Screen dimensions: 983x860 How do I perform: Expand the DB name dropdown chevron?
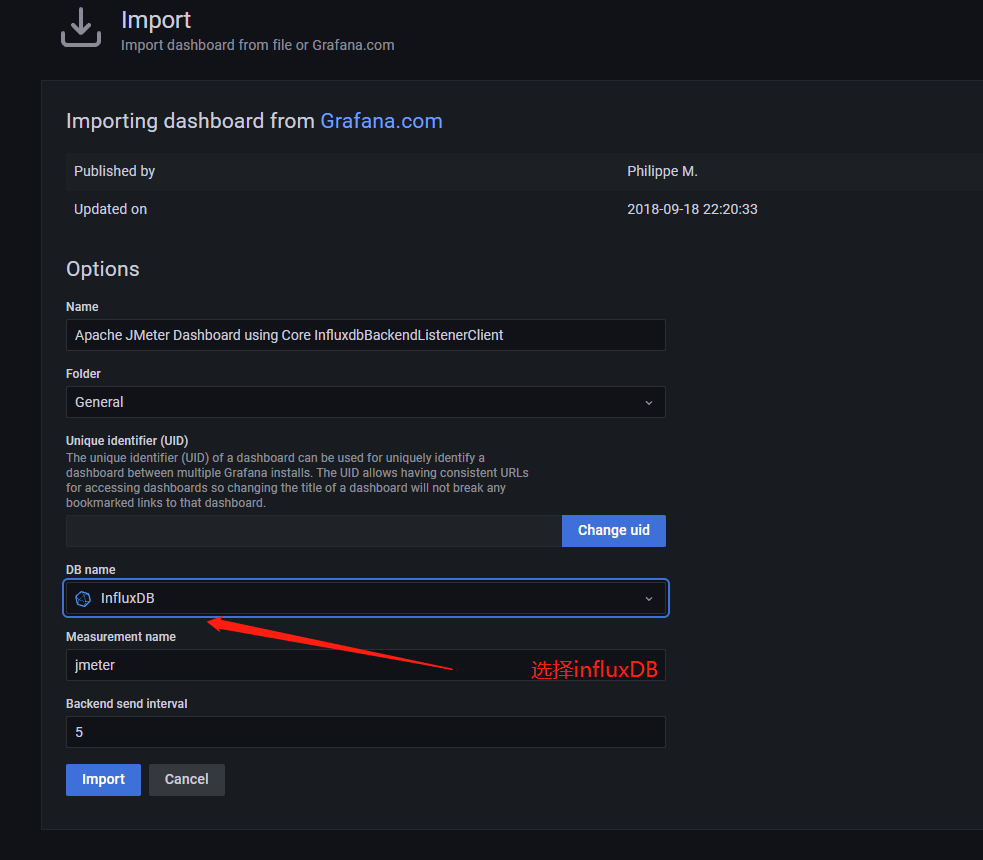649,599
